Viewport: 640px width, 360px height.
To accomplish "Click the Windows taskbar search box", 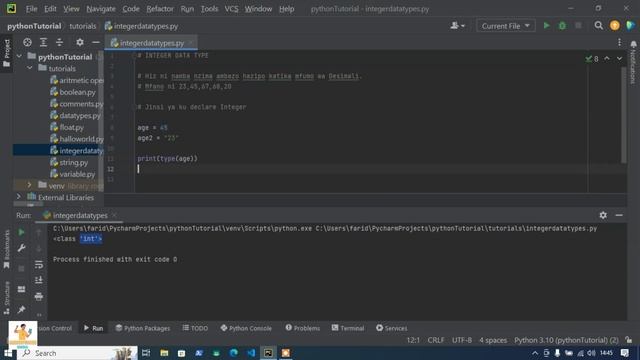I will [78, 353].
